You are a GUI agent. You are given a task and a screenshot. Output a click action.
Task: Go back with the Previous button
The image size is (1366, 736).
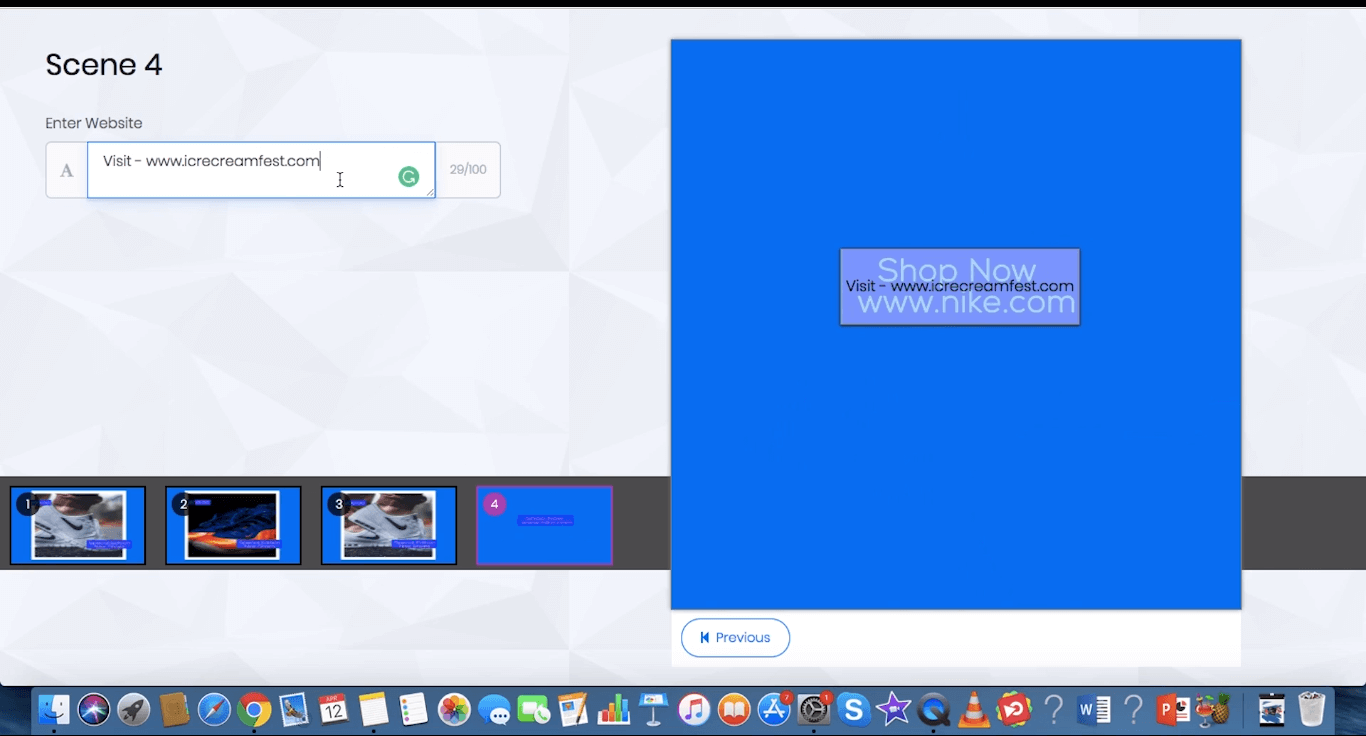pos(735,638)
